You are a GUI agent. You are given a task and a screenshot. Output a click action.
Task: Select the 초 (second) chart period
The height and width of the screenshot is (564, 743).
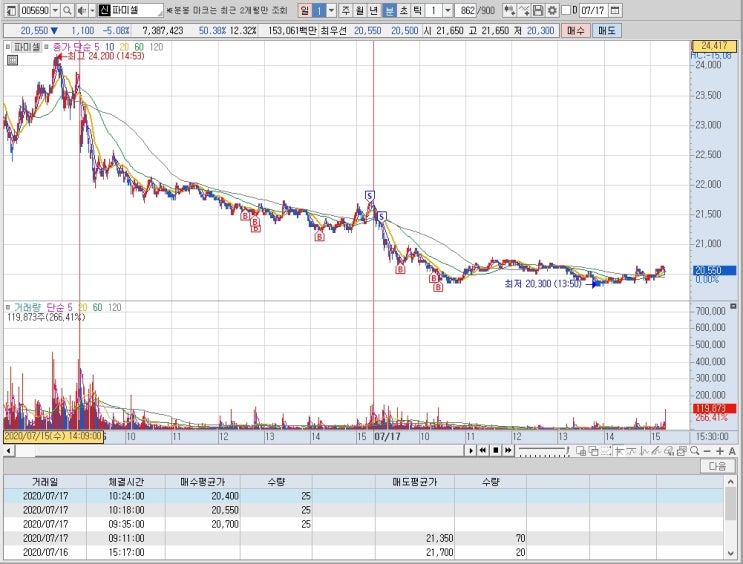pyautogui.click(x=403, y=10)
